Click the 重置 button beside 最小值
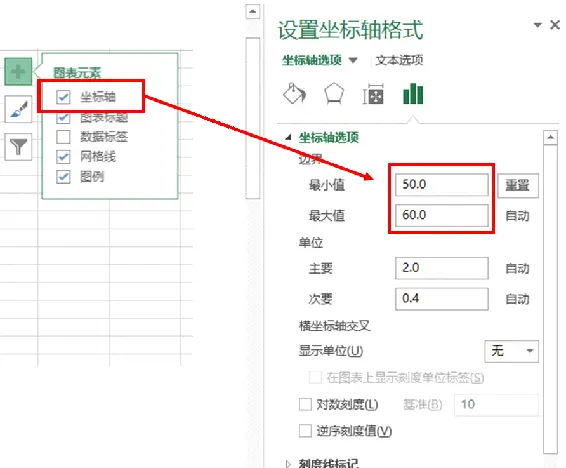Screen dimensions: 566x468 518,185
